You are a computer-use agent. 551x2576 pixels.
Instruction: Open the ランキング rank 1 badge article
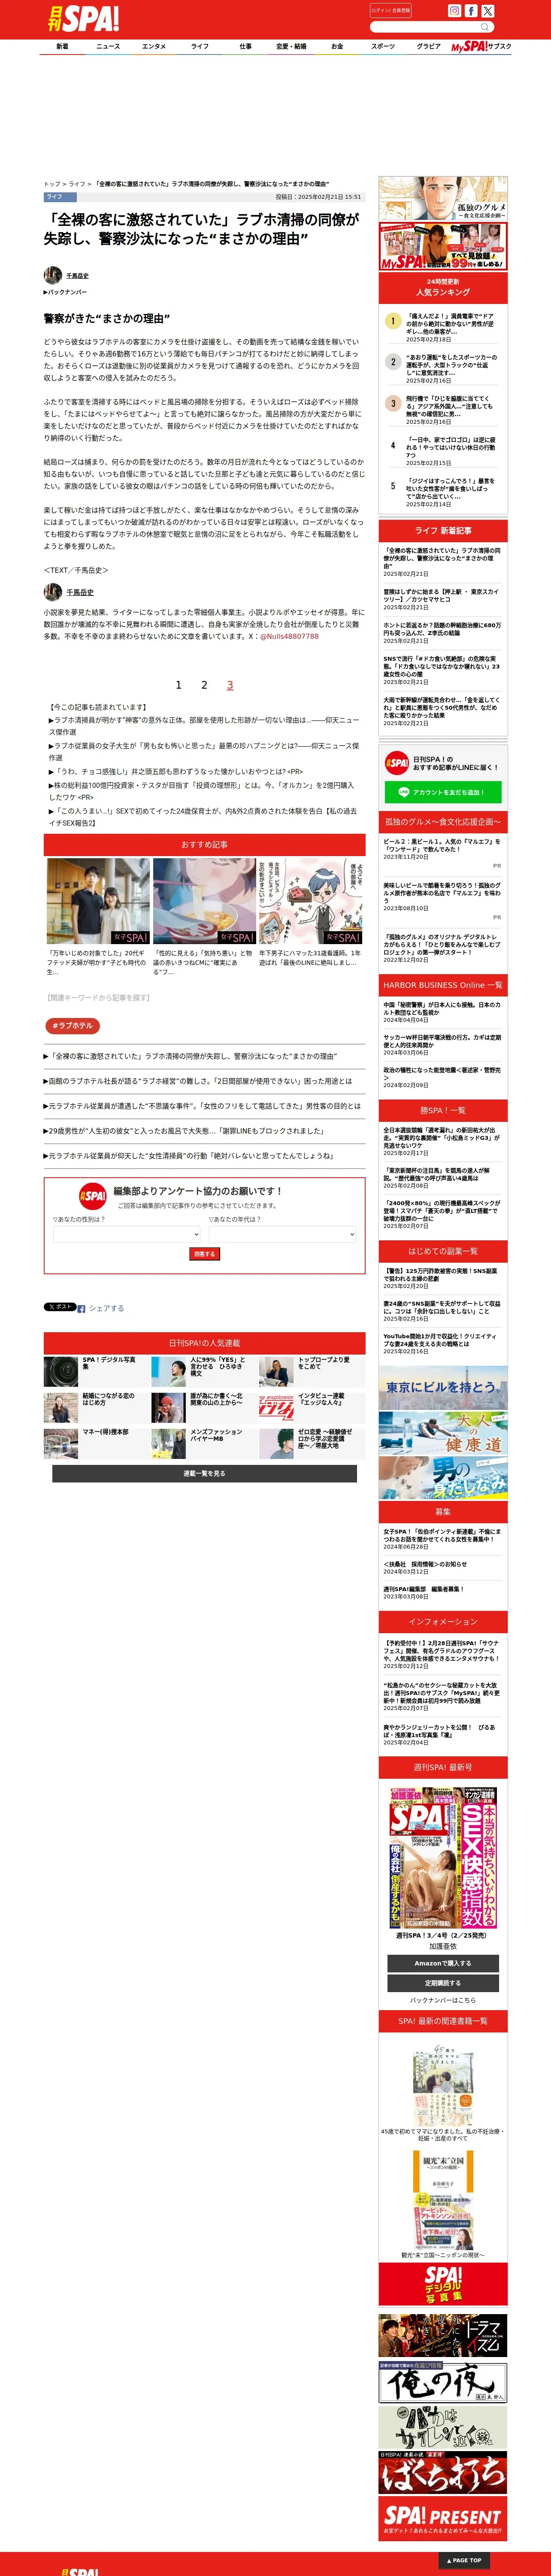[x=393, y=321]
